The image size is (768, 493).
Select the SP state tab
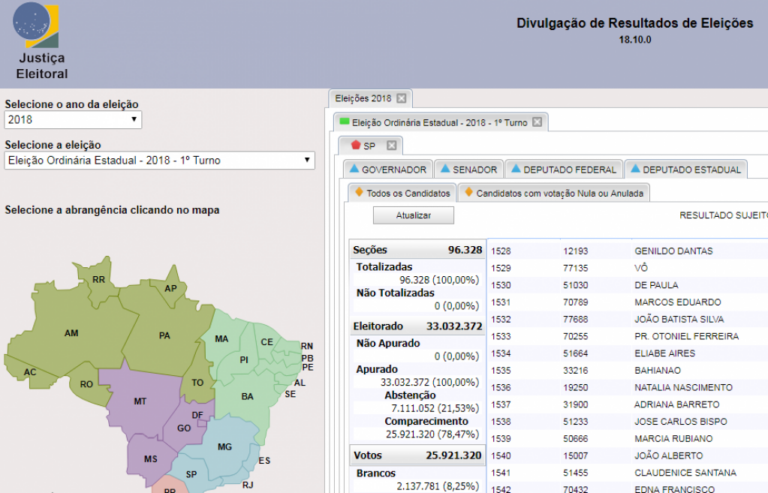click(369, 146)
